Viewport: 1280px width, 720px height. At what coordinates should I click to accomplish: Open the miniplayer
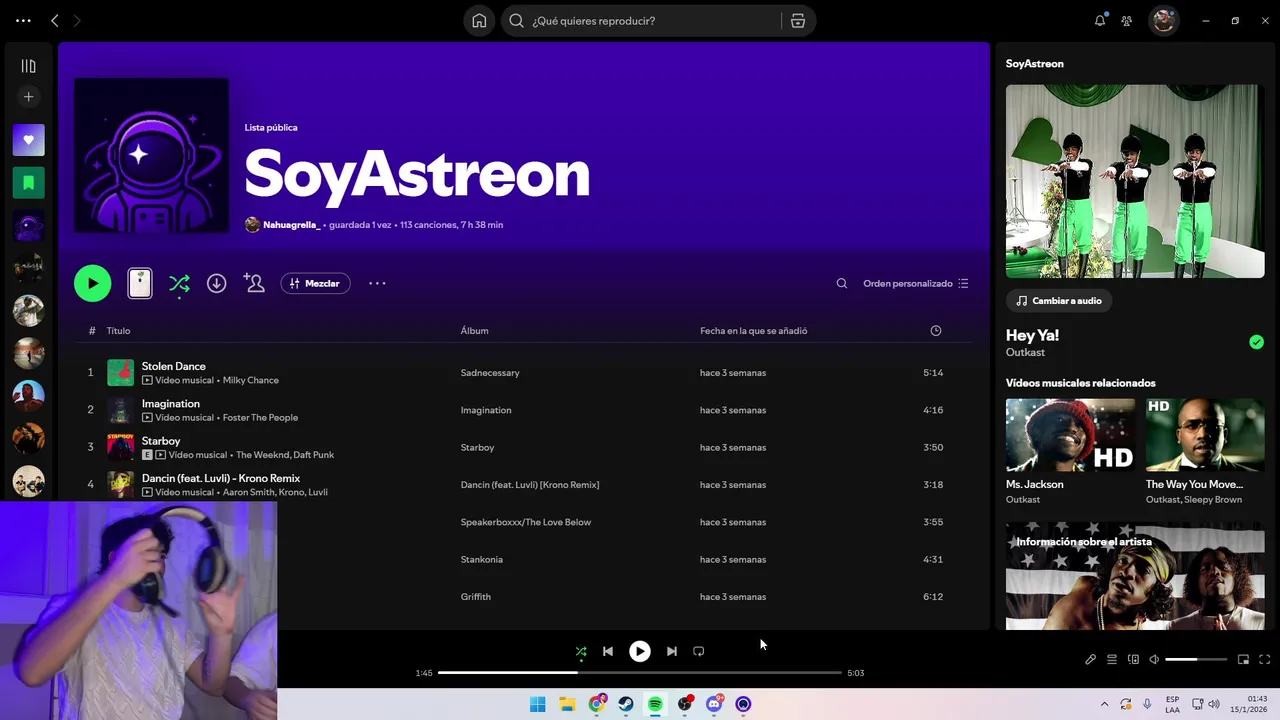[1244, 660]
